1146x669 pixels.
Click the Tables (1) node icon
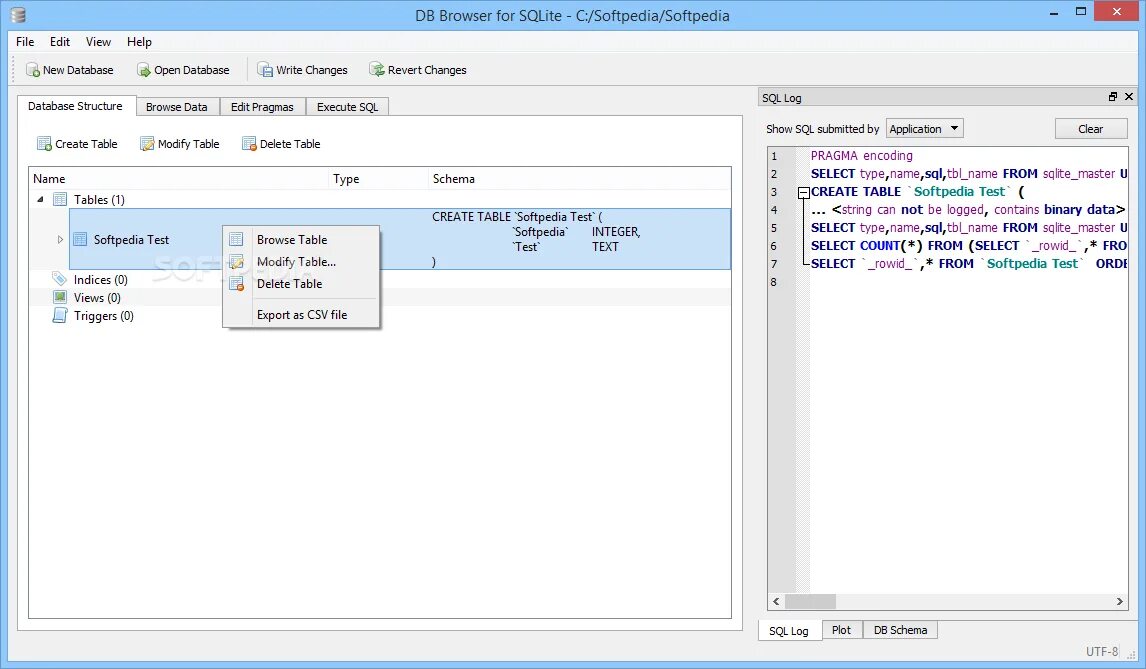point(60,200)
